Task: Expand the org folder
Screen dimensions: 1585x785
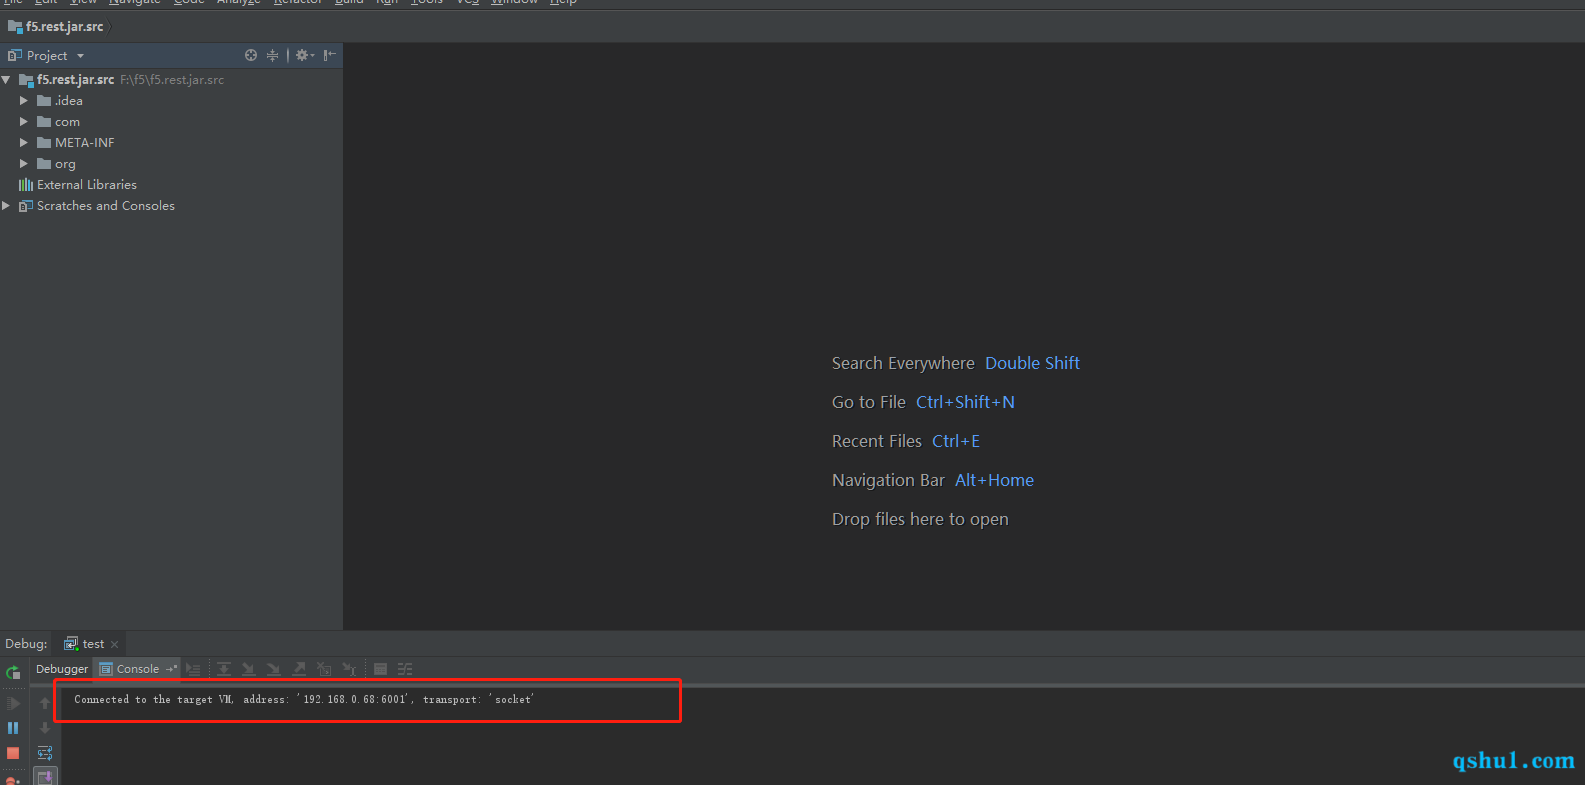Action: click(24, 164)
